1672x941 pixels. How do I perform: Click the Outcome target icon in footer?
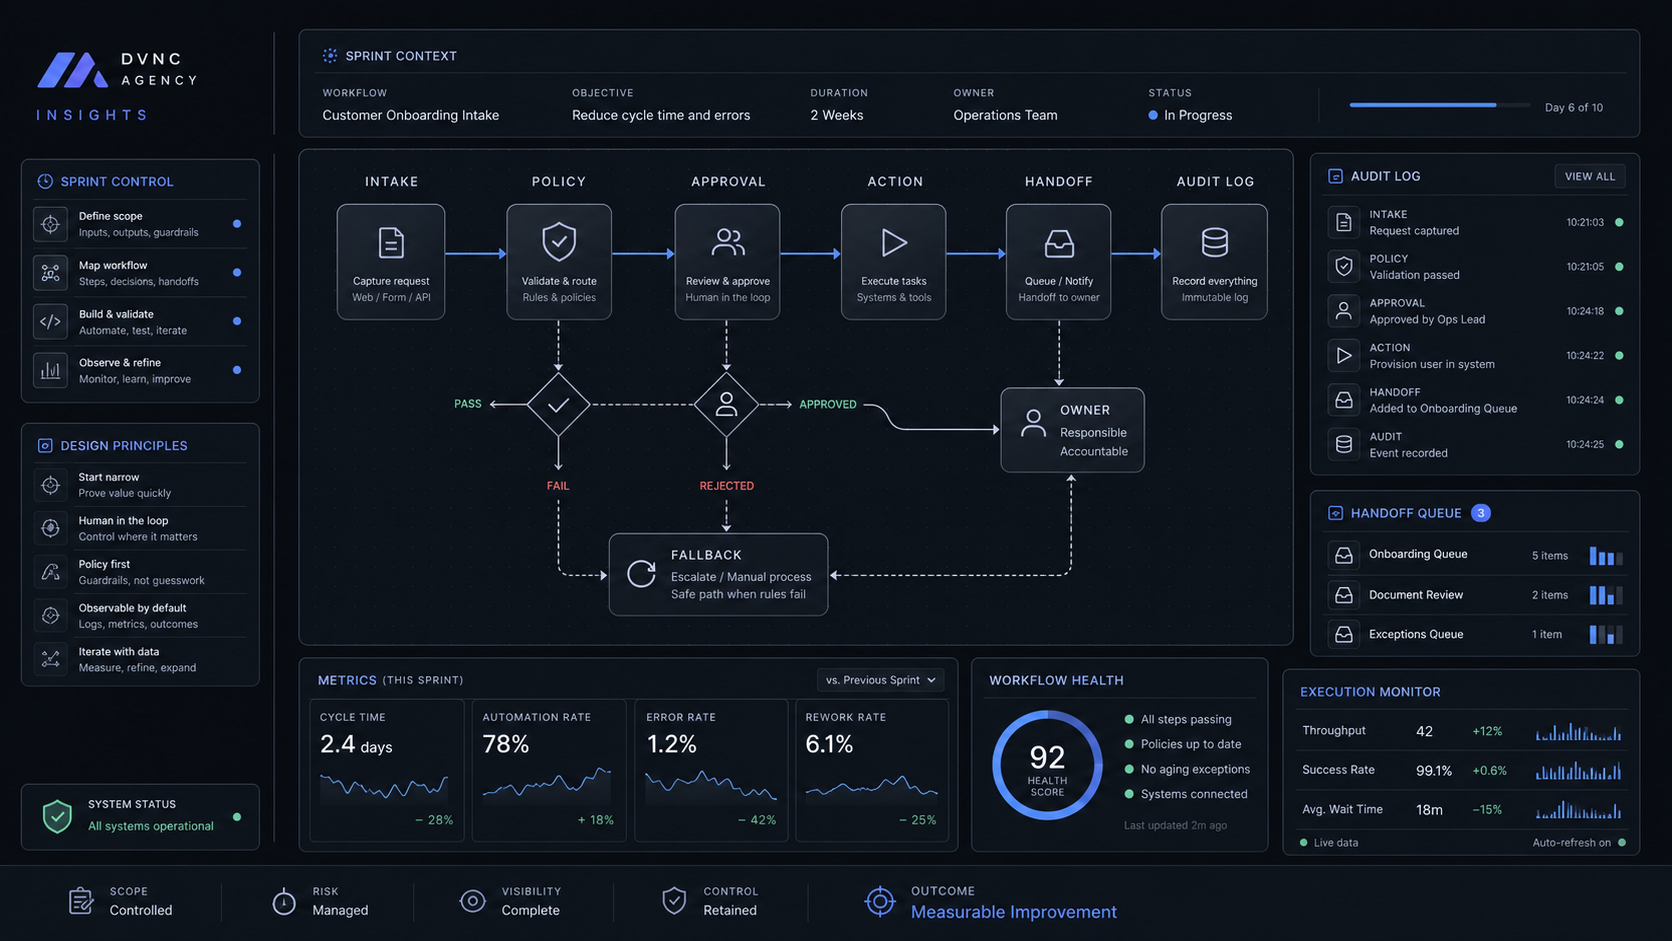coord(880,901)
